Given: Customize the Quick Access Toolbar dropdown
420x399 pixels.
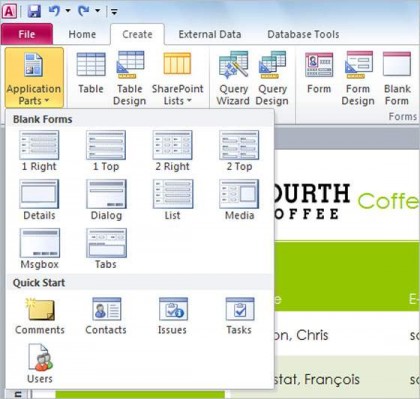Looking at the screenshot, I should click(114, 12).
